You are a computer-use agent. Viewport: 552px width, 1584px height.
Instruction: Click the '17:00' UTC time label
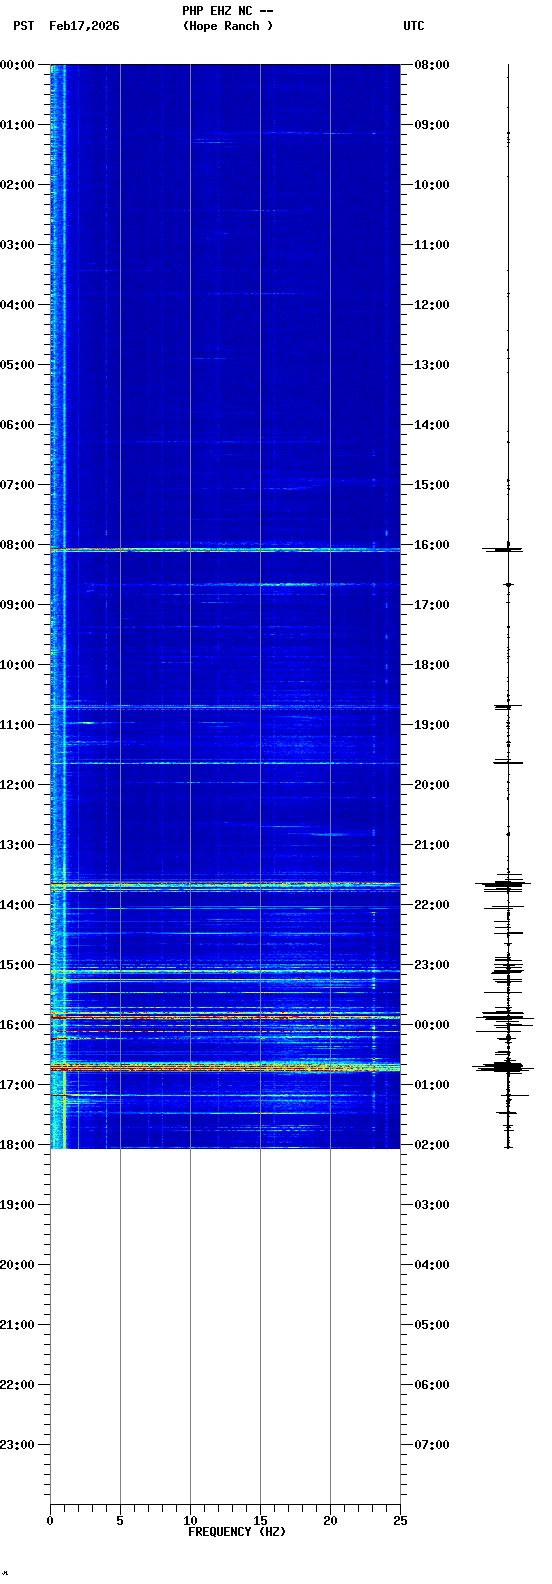[432, 605]
